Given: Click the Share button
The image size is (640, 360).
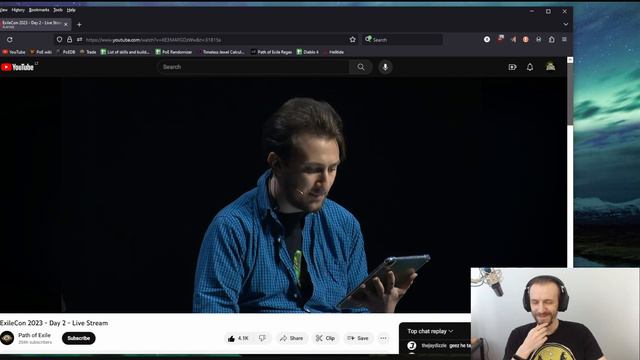Looking at the screenshot, I should pyautogui.click(x=291, y=338).
